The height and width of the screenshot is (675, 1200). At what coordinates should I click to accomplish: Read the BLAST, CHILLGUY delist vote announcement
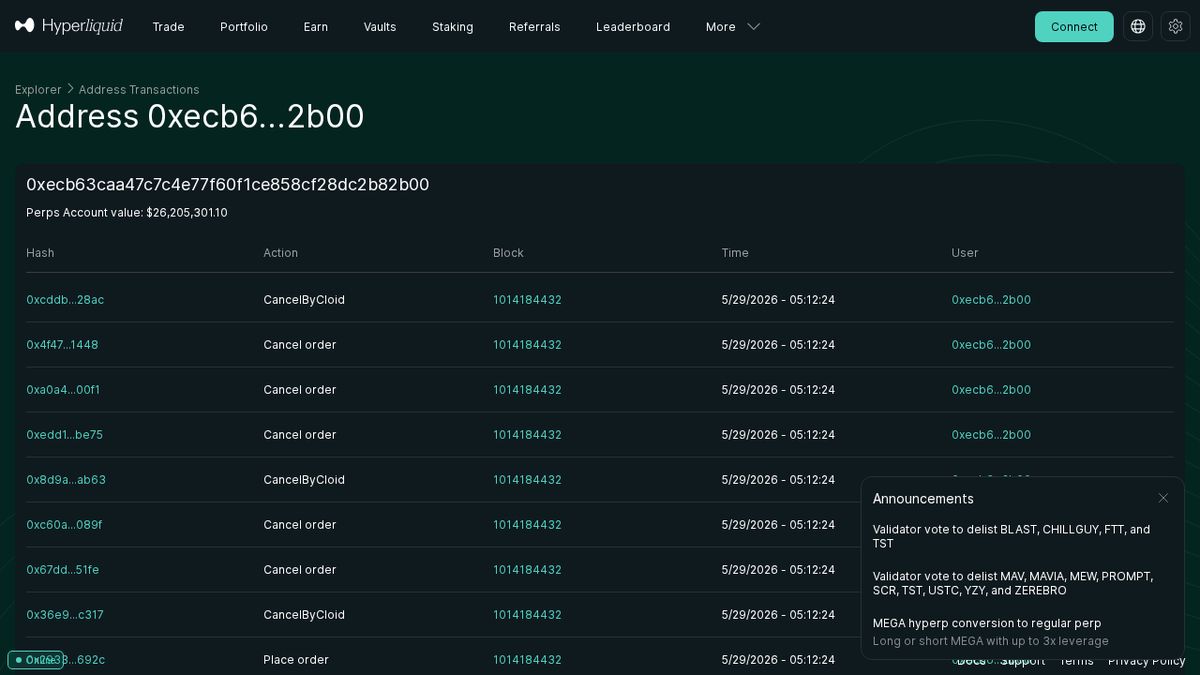click(1011, 536)
